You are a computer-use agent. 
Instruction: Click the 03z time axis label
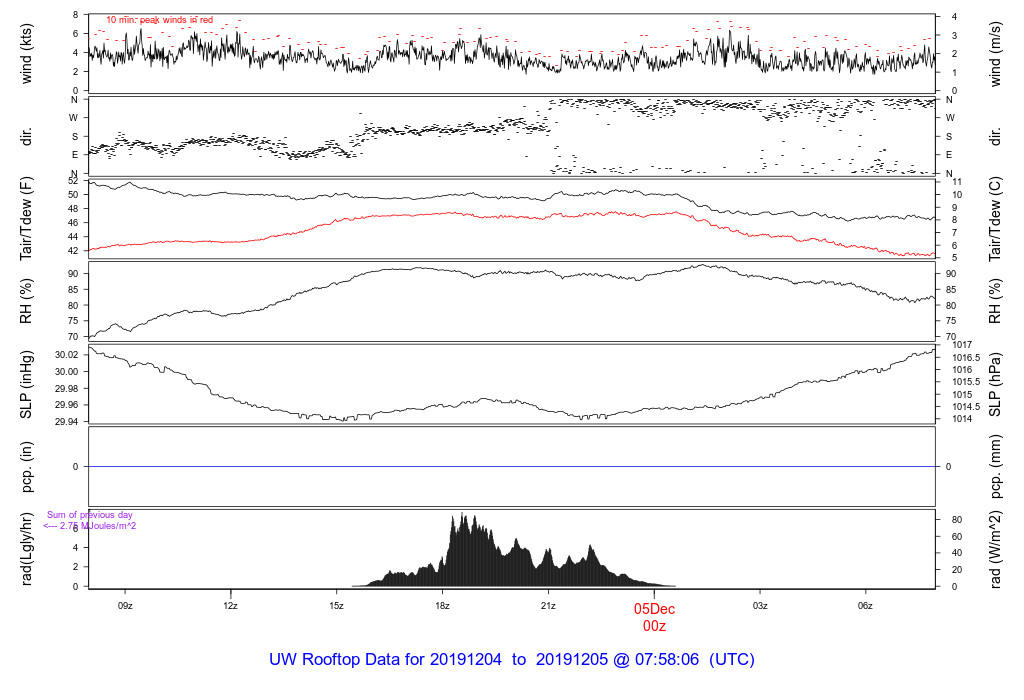click(x=760, y=606)
